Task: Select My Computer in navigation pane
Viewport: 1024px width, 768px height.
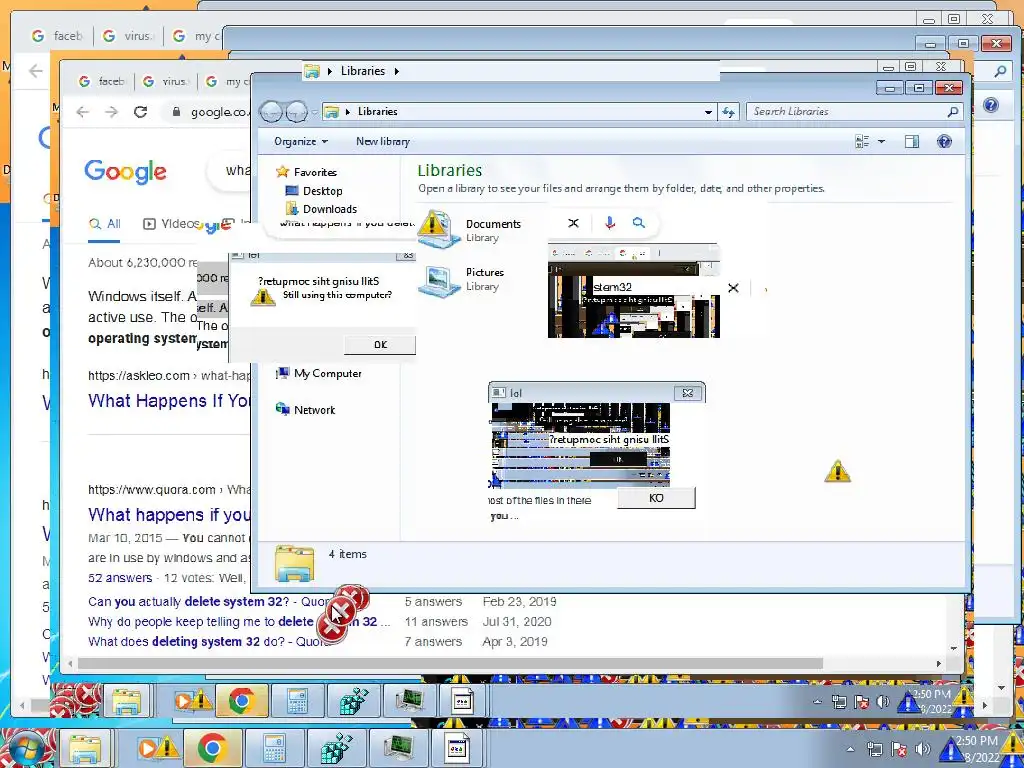Action: click(319, 374)
